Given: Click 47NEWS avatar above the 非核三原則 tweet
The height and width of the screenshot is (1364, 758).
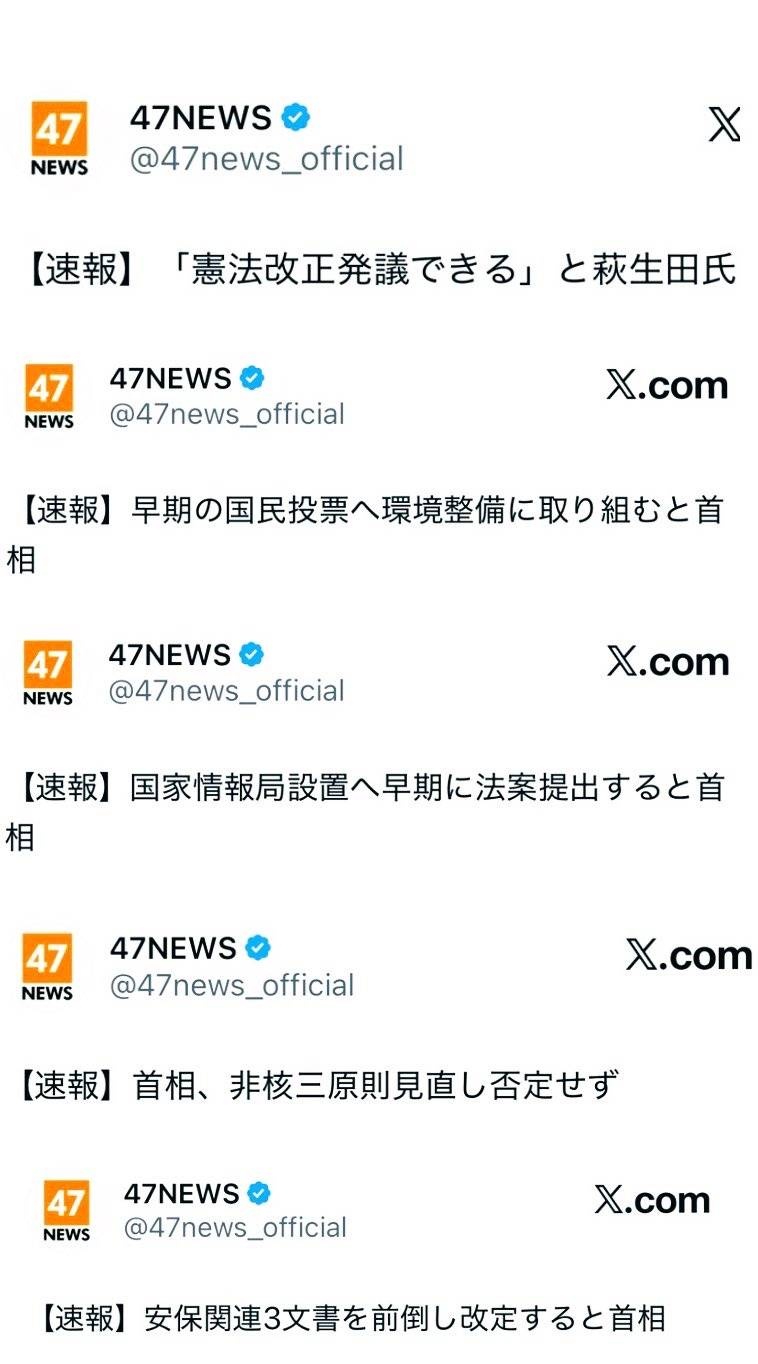Looking at the screenshot, I should (x=47, y=967).
